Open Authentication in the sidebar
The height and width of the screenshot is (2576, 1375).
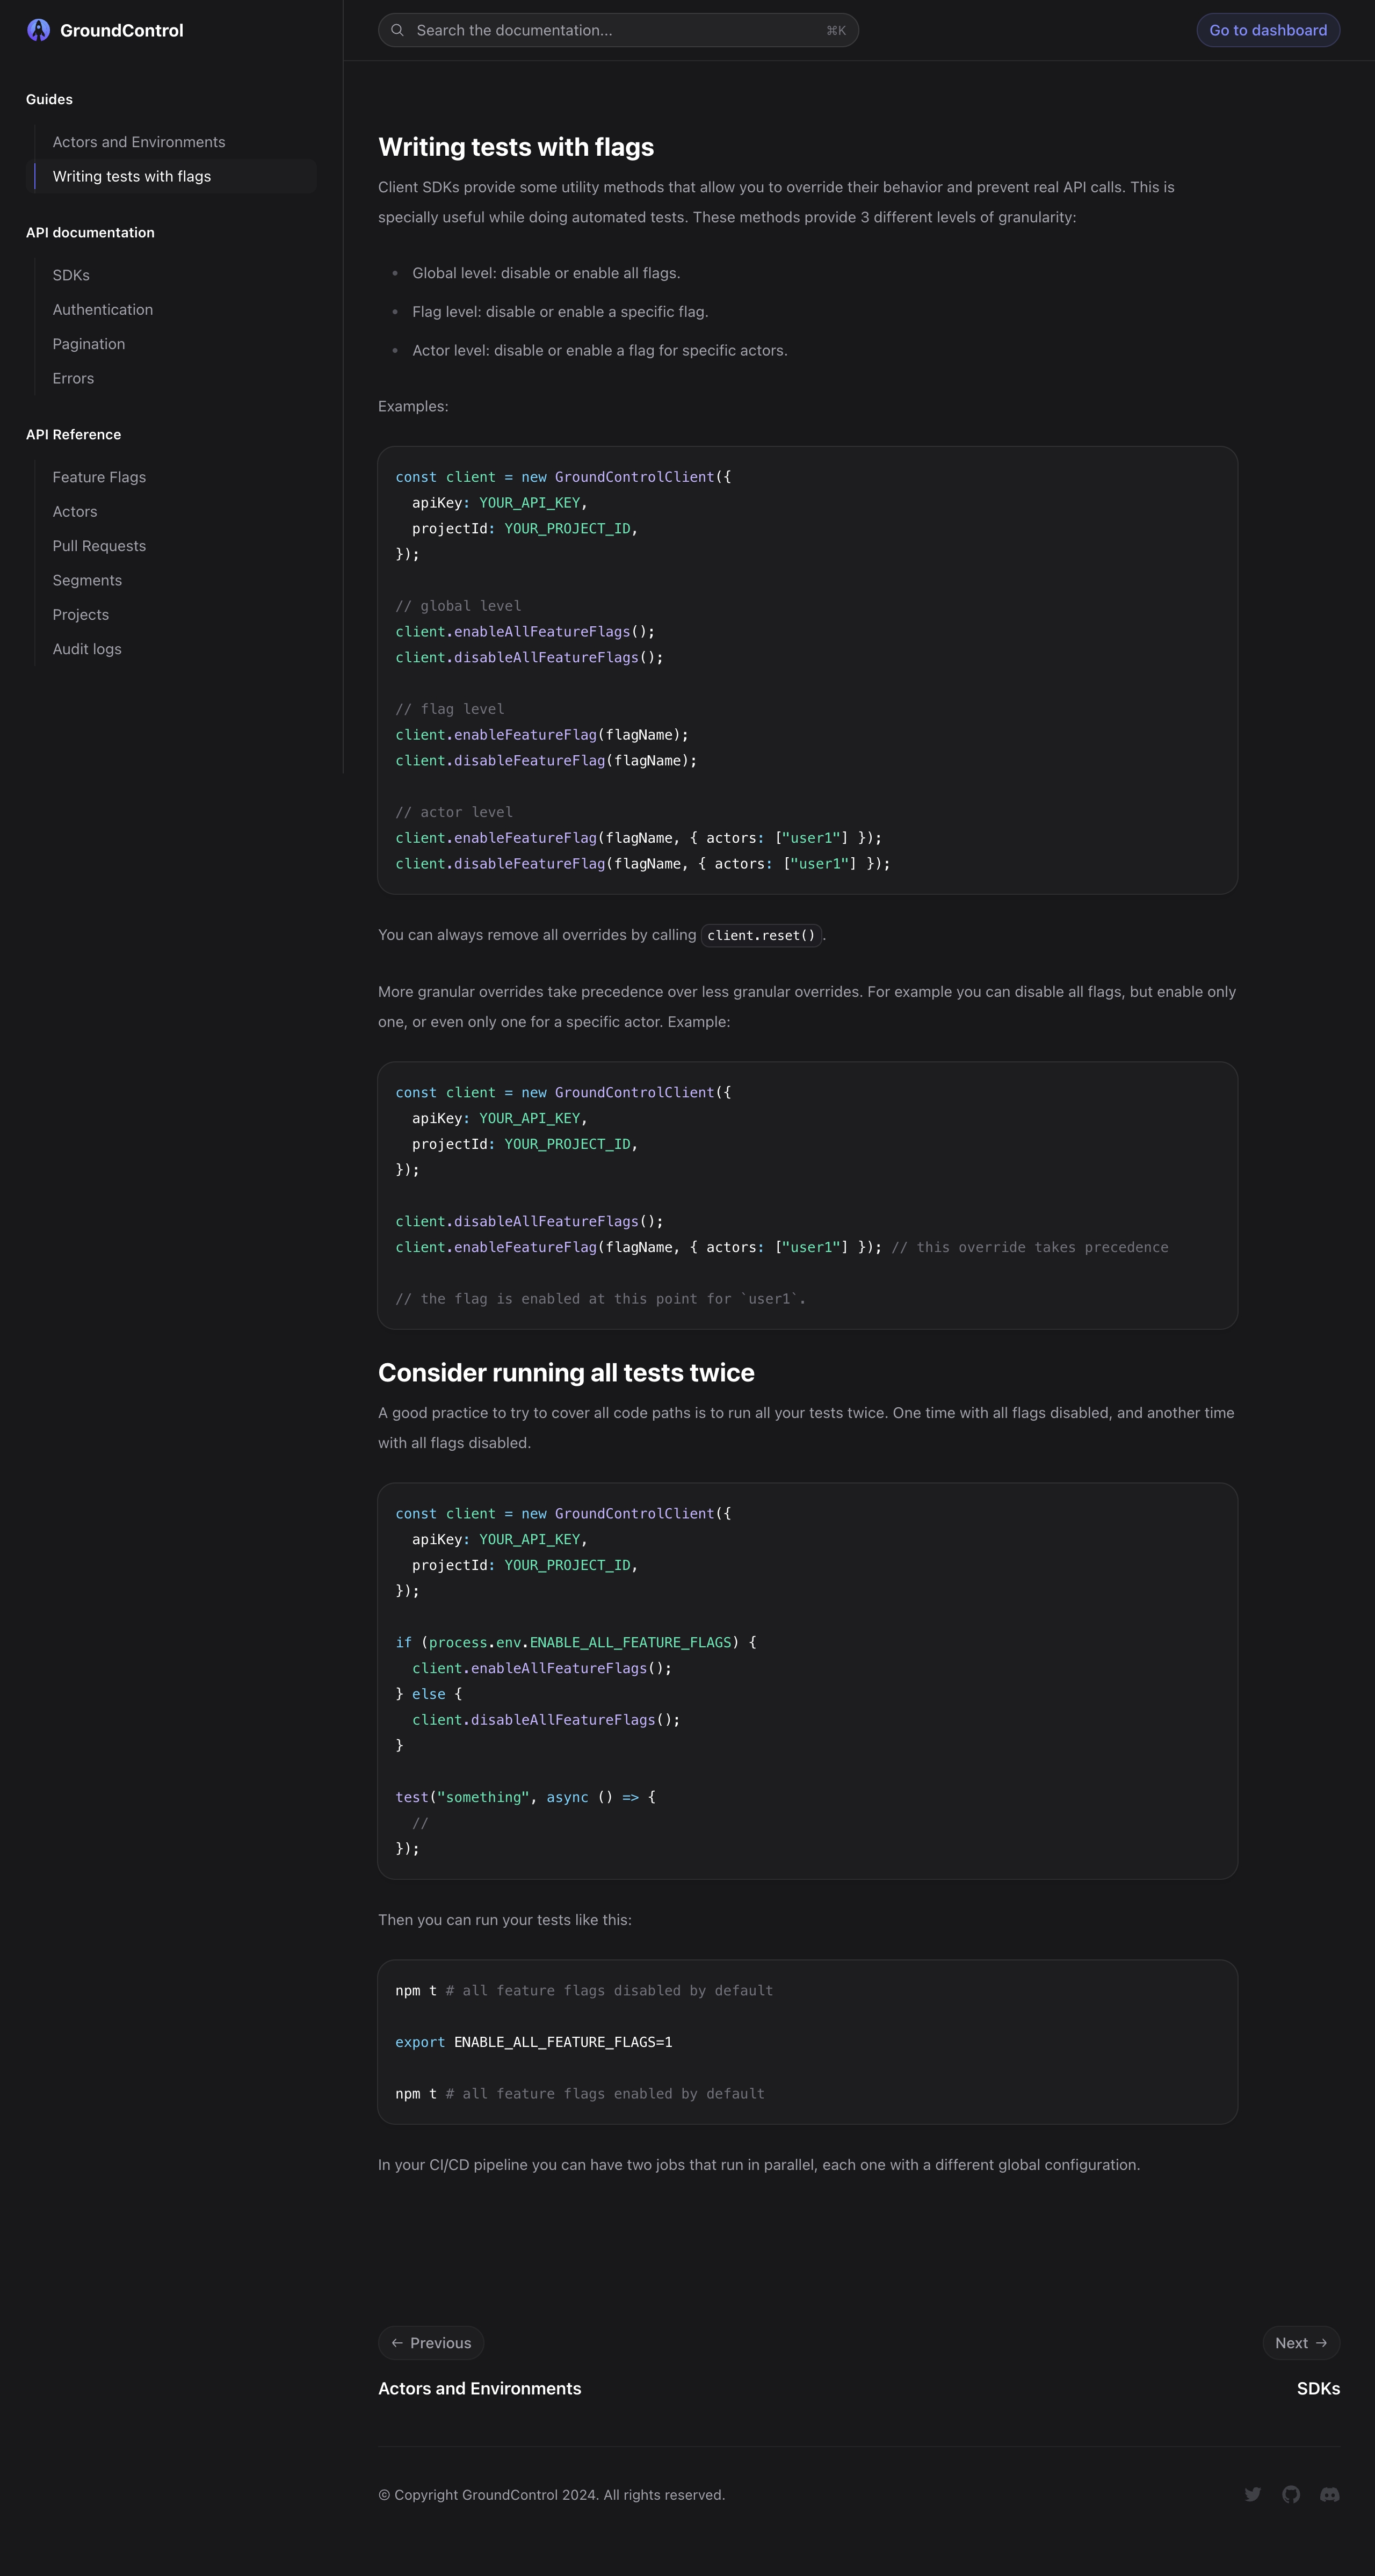[x=103, y=310]
